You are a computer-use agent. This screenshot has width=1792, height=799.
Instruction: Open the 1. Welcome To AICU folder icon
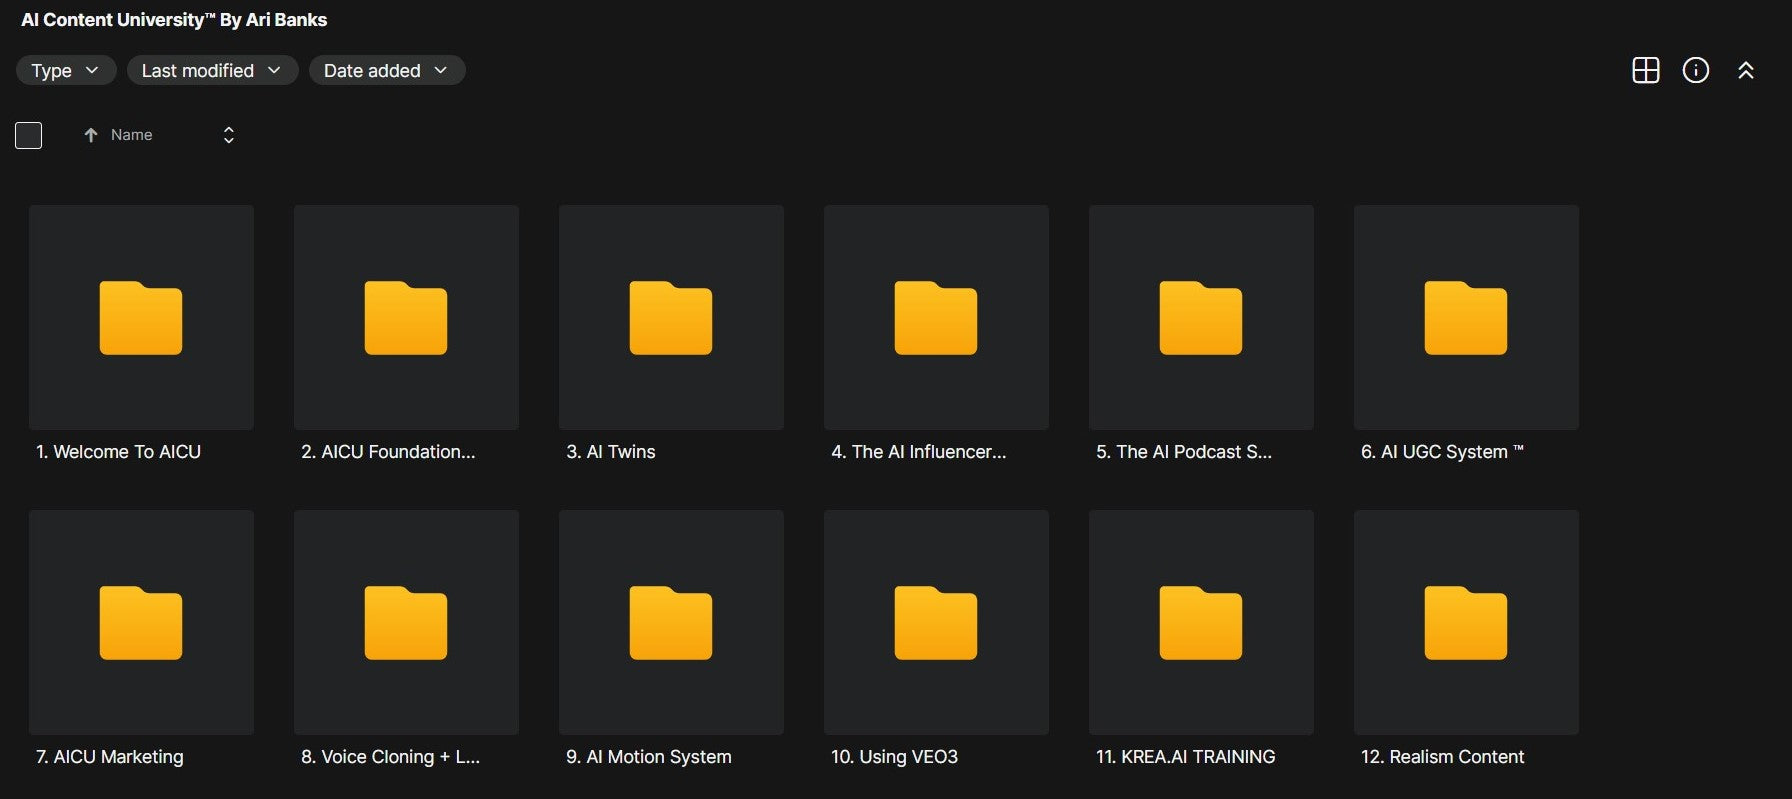(x=141, y=318)
